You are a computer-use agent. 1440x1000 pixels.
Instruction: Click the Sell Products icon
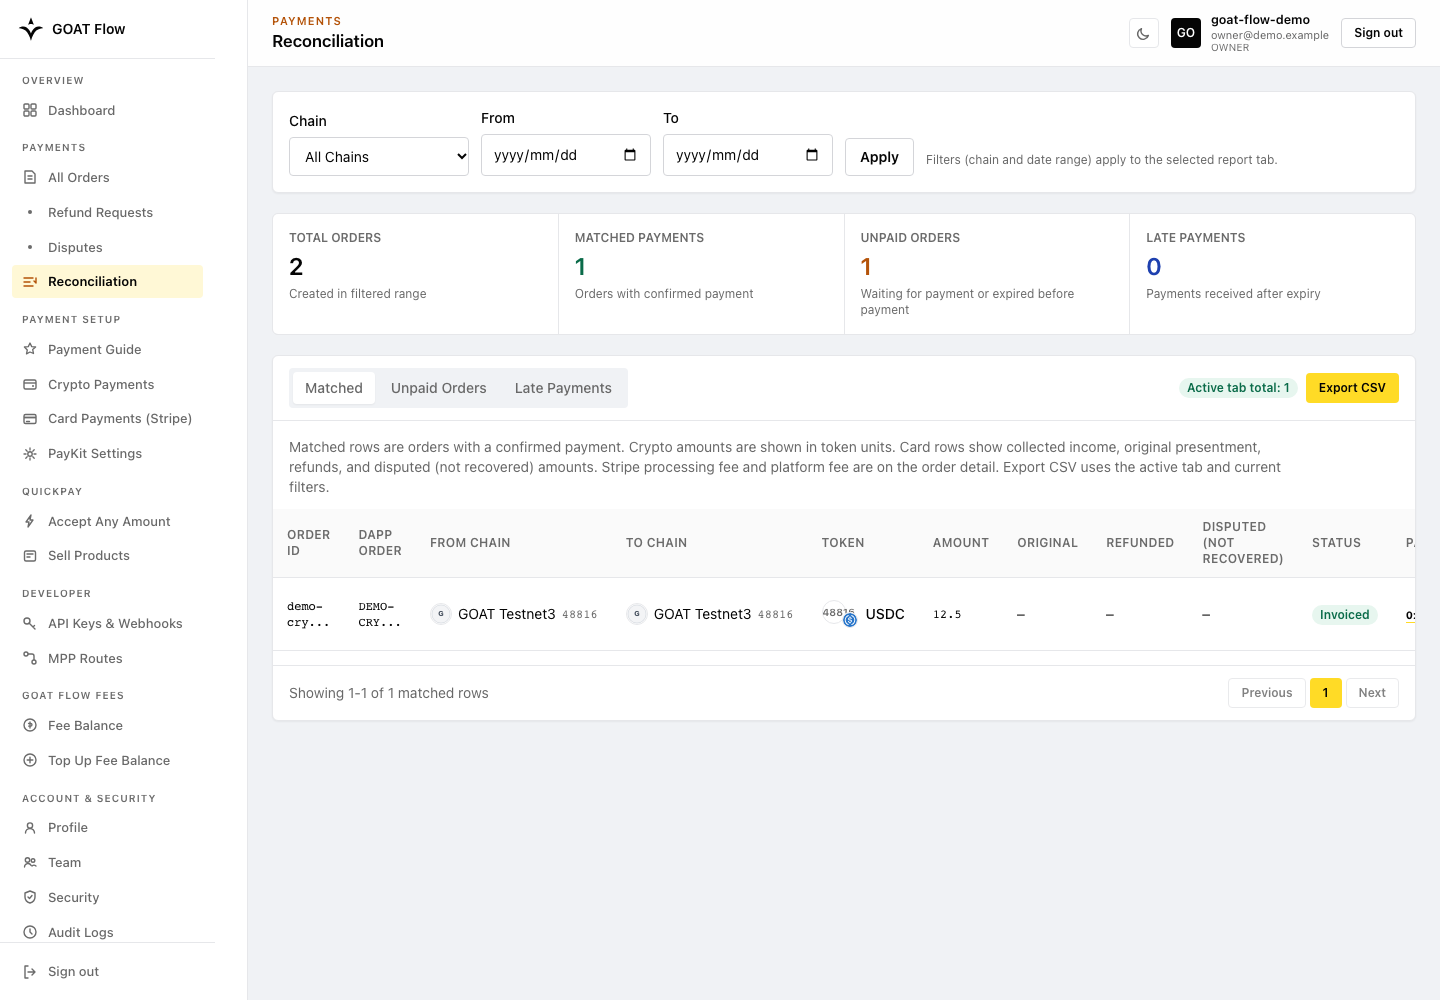click(30, 556)
